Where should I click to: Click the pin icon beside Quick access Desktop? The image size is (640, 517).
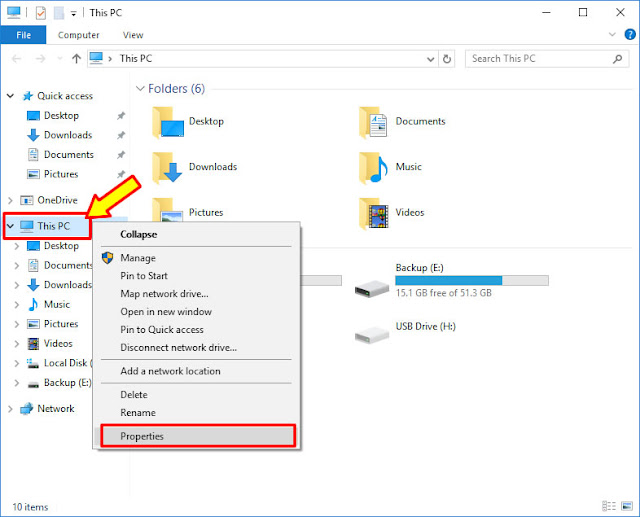pos(121,116)
